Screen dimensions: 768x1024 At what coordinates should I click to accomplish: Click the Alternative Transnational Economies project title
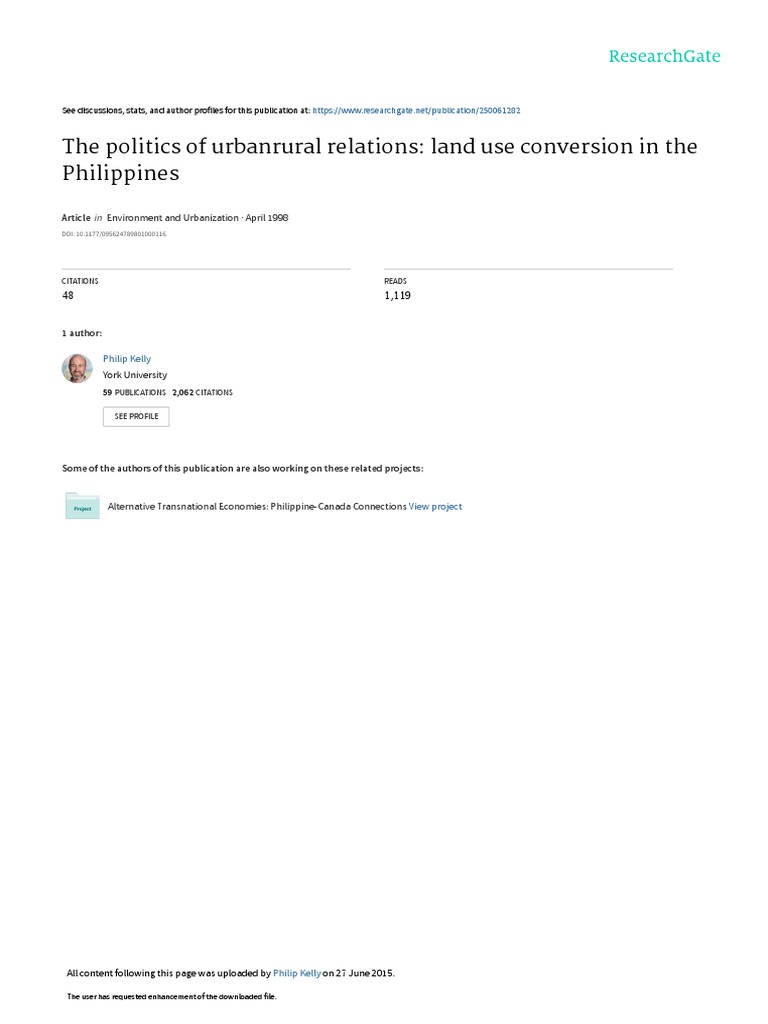point(257,506)
